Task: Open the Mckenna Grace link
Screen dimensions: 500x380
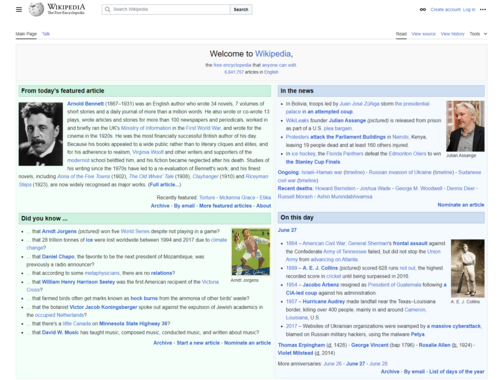Action: tap(237, 197)
